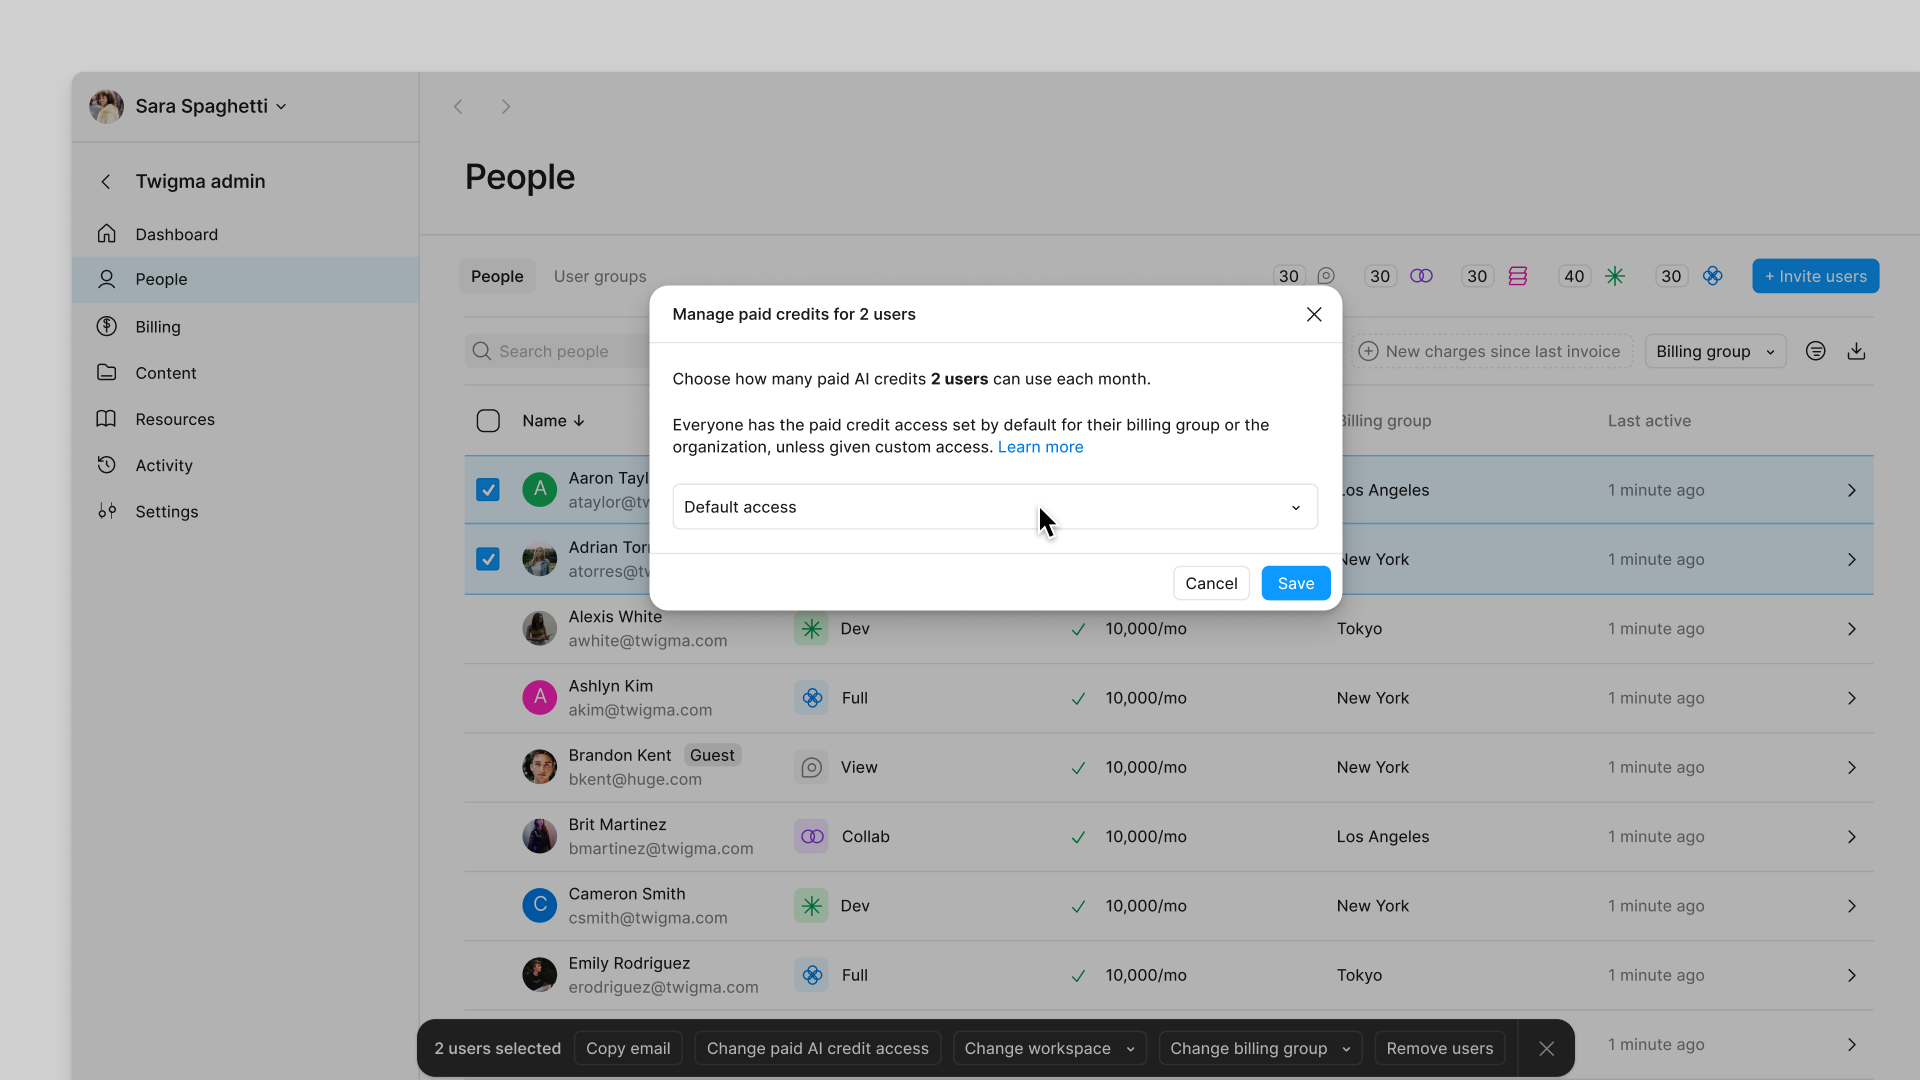This screenshot has height=1080, width=1920.
Task: Sort by the Name column header
Action: pyautogui.click(x=553, y=421)
